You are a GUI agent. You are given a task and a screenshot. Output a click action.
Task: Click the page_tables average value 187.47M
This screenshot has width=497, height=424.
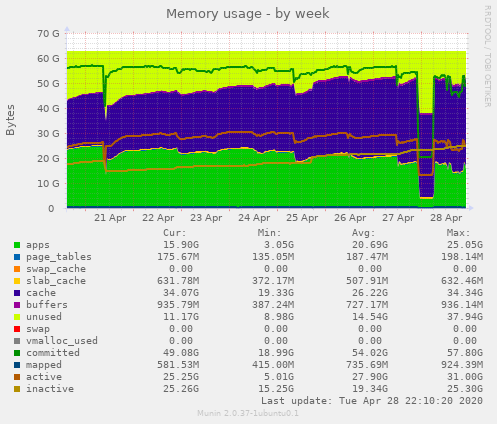click(367, 257)
